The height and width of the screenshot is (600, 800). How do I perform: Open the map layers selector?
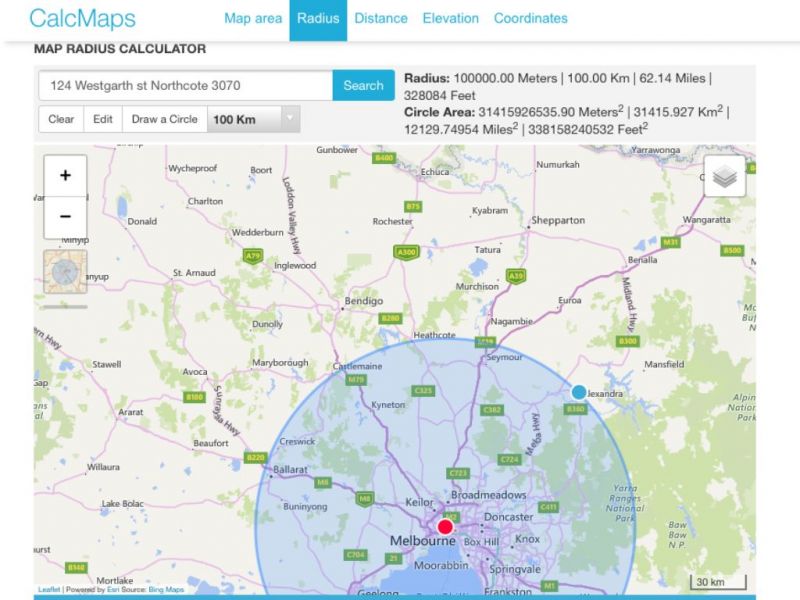coord(725,177)
